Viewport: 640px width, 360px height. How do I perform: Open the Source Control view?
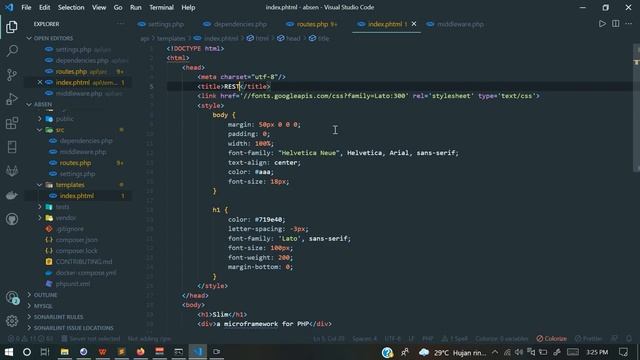click(x=12, y=75)
